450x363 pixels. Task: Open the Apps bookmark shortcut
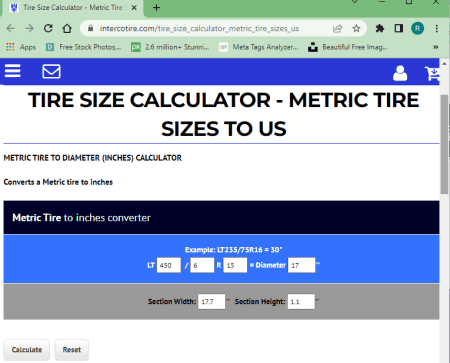click(21, 47)
